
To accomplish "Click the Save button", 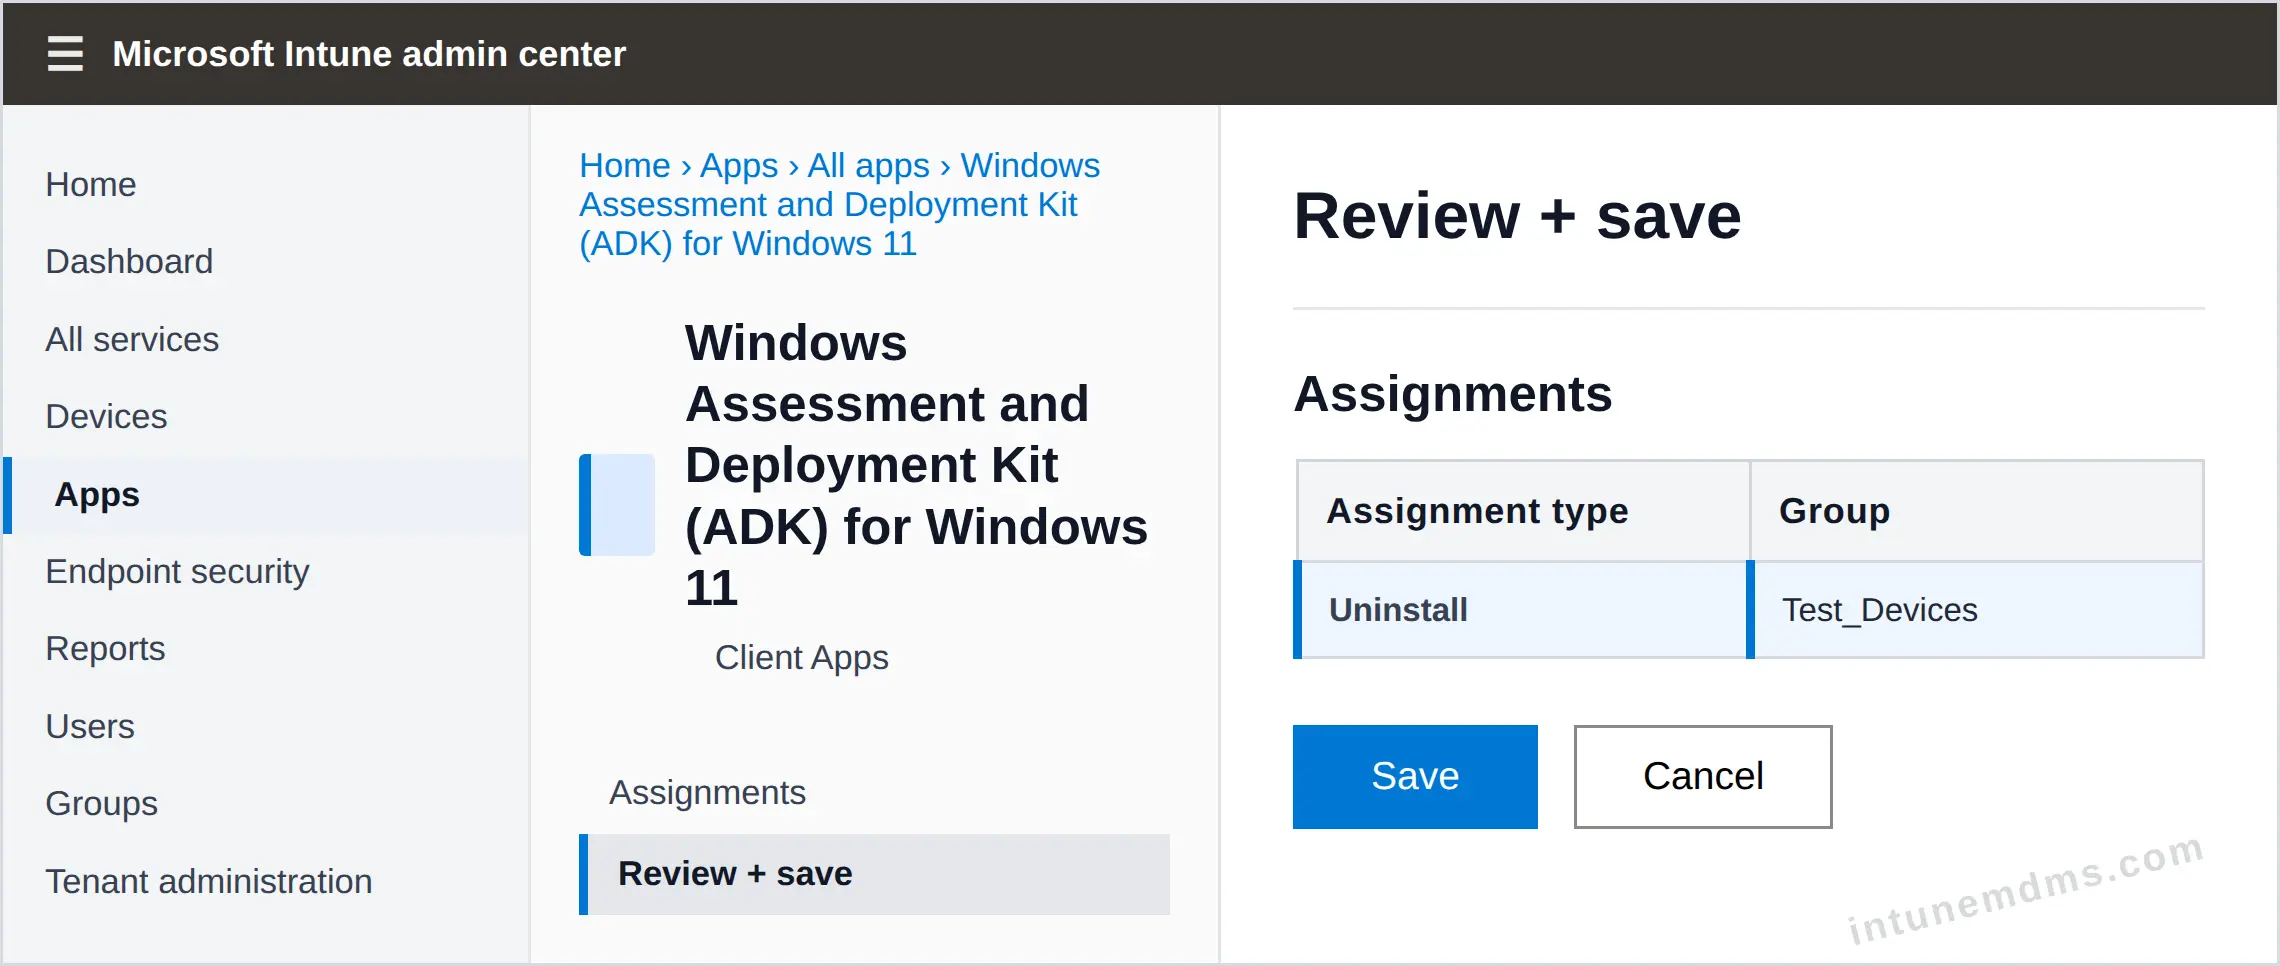I will click(1415, 777).
